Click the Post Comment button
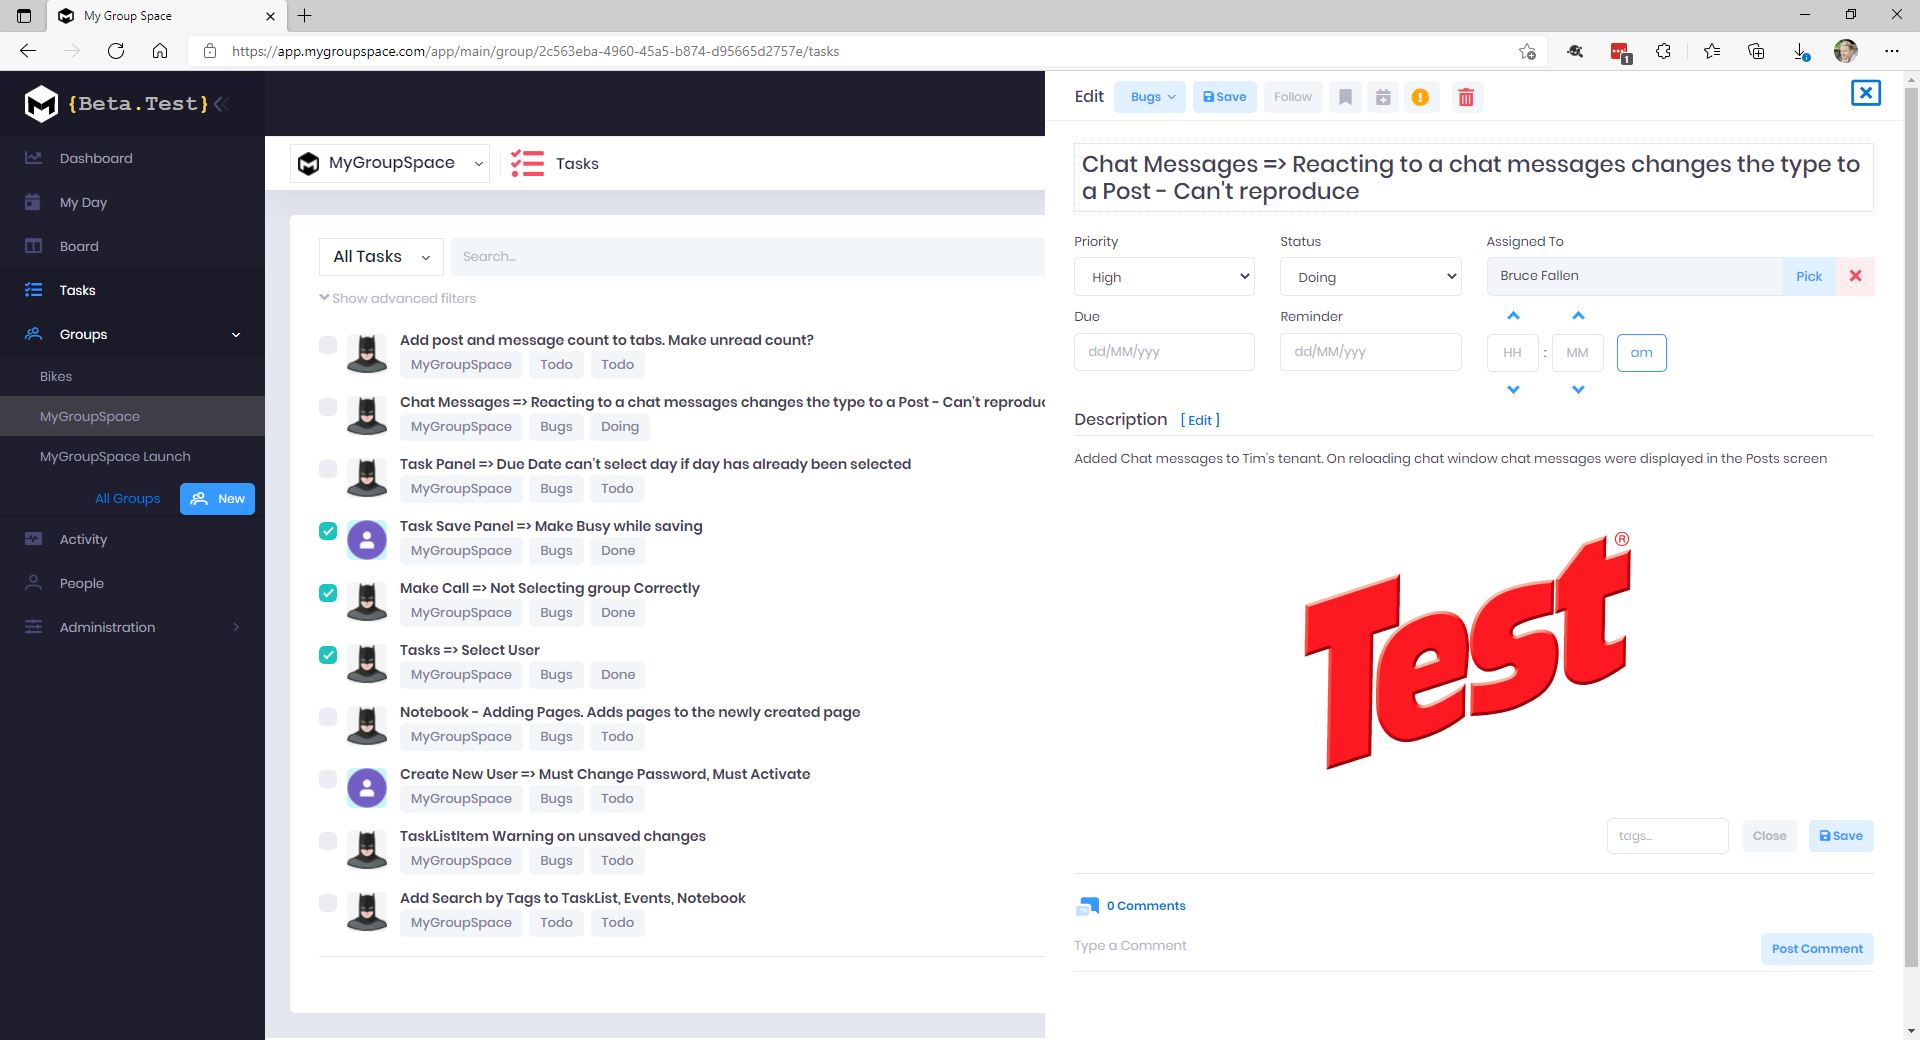The height and width of the screenshot is (1040, 1920). [x=1817, y=949]
